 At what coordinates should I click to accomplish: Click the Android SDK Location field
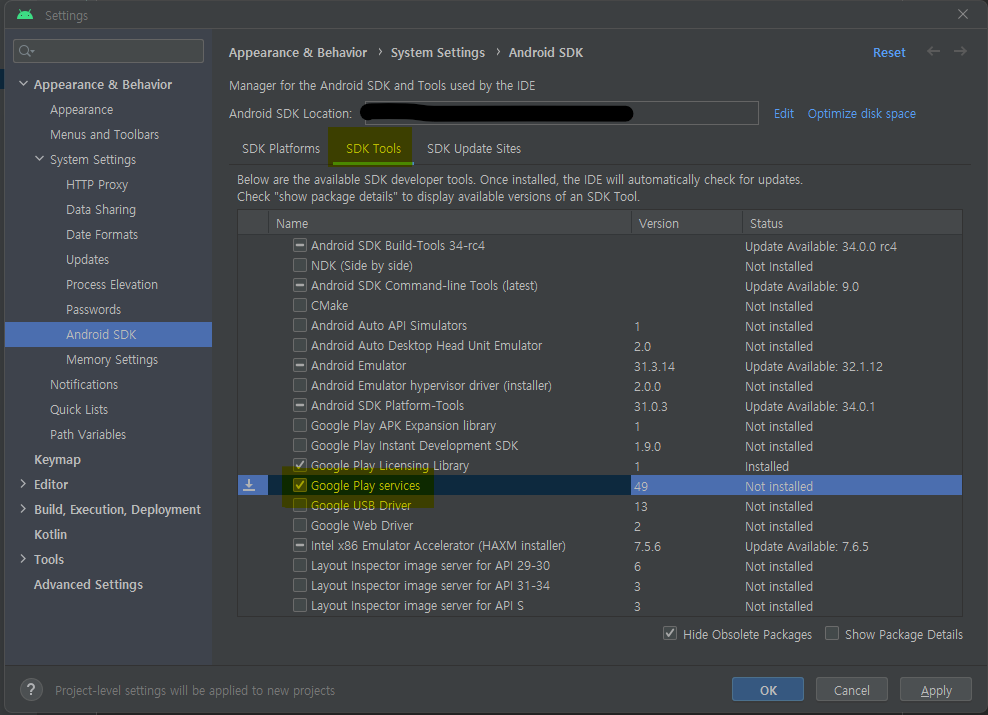tap(561, 113)
